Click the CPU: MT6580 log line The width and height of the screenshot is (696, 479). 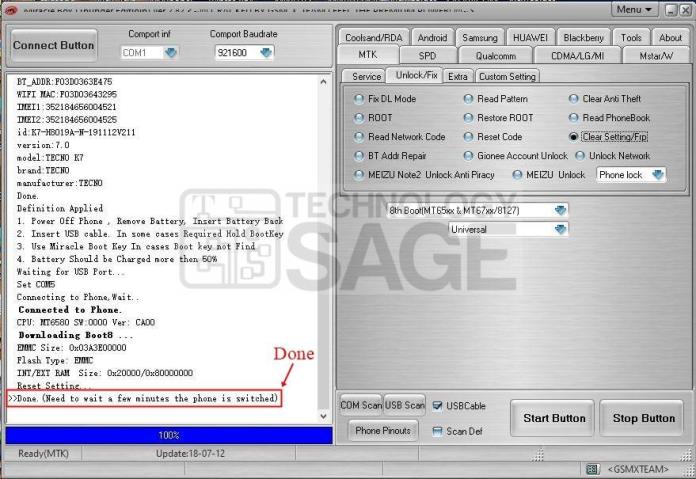86,322
